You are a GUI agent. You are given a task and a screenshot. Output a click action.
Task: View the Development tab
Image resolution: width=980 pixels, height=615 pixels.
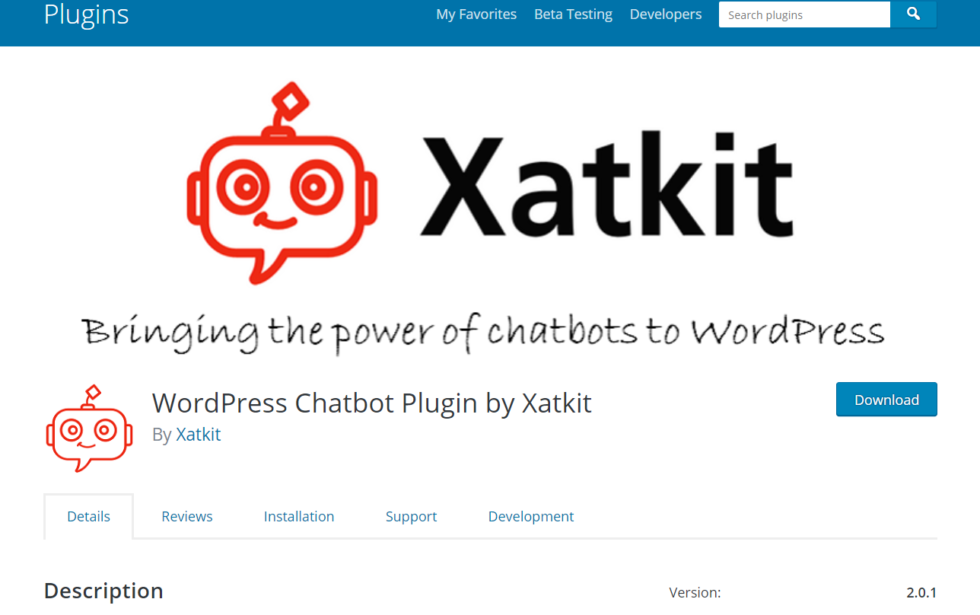point(531,516)
